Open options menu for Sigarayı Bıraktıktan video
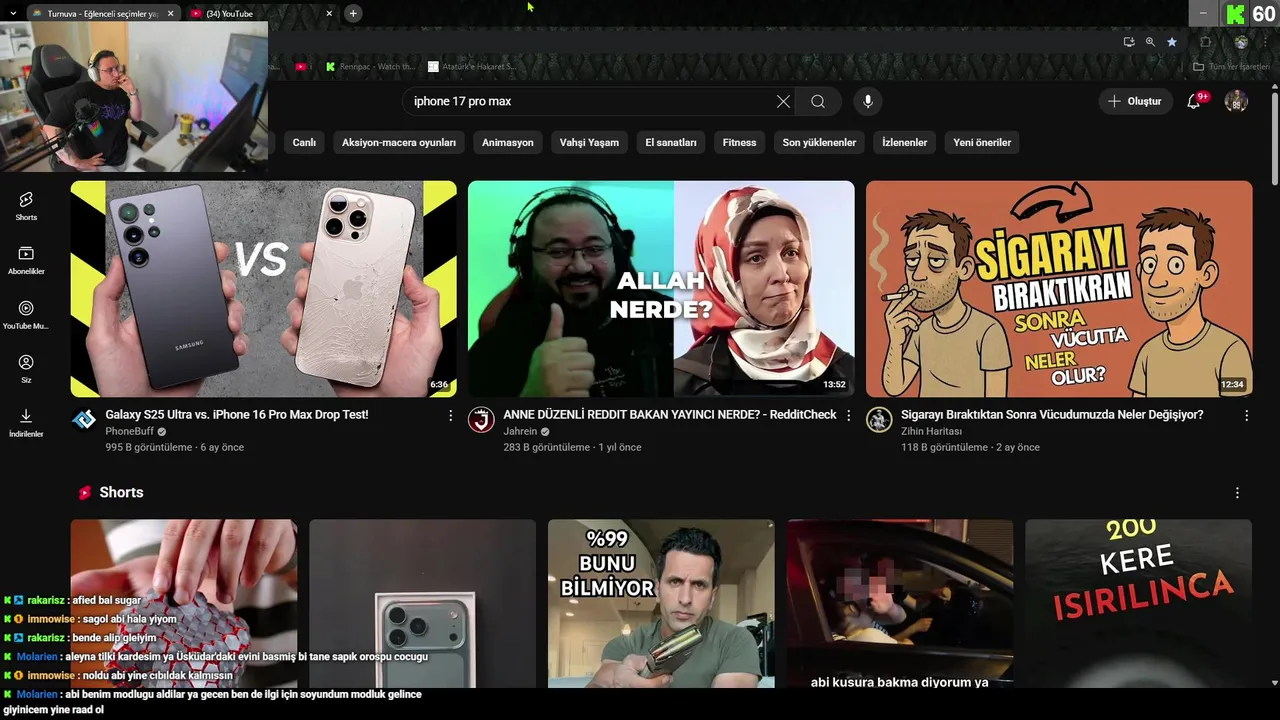The image size is (1280, 720). tap(1246, 415)
